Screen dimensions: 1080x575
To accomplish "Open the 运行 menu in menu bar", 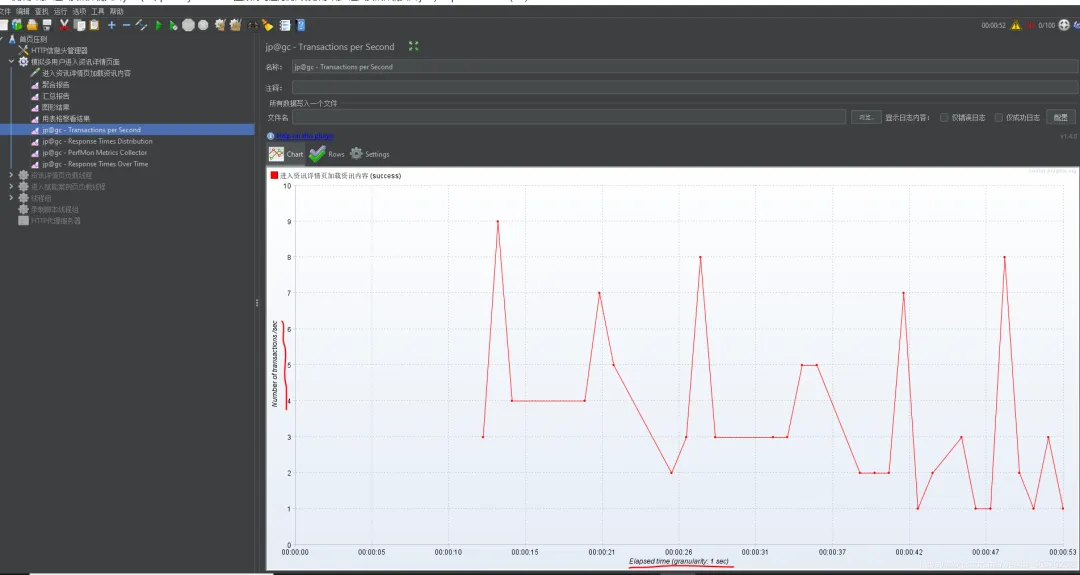I will coord(61,12).
